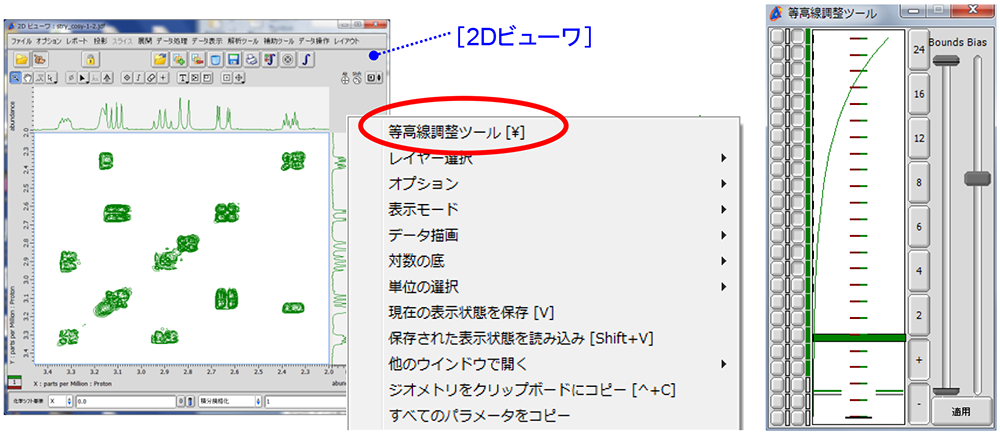Toggle the bottom-left contour level checkbox
Viewport: 1000px width, 436px height.
coord(775,415)
